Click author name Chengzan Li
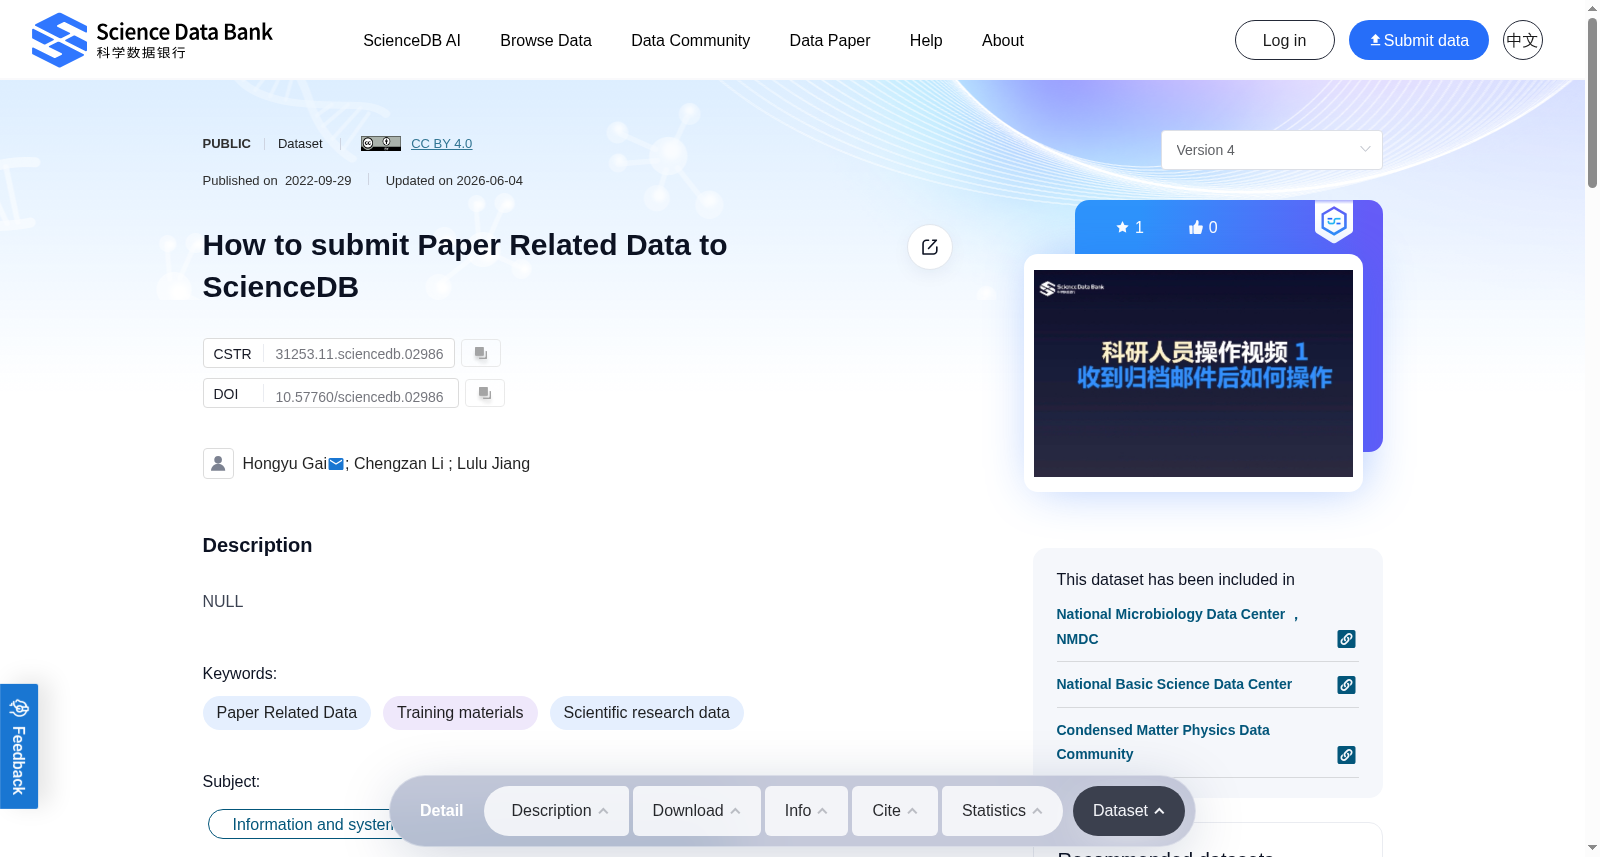Screen dimensions: 1600x857 click(x=399, y=464)
